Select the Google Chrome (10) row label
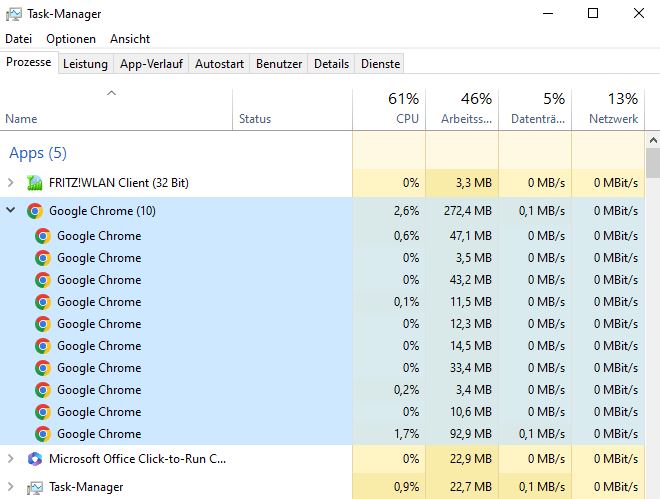Screen dimensions: 660x499 (102, 211)
